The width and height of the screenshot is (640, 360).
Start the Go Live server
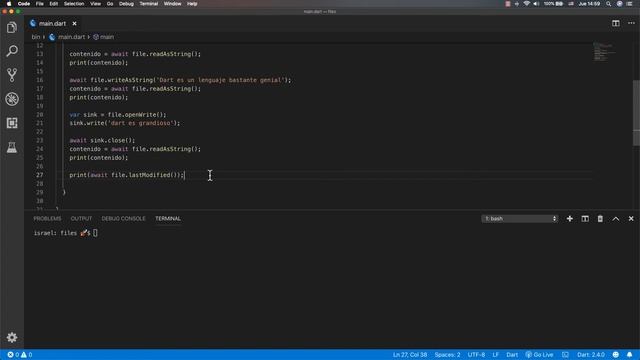[540, 355]
